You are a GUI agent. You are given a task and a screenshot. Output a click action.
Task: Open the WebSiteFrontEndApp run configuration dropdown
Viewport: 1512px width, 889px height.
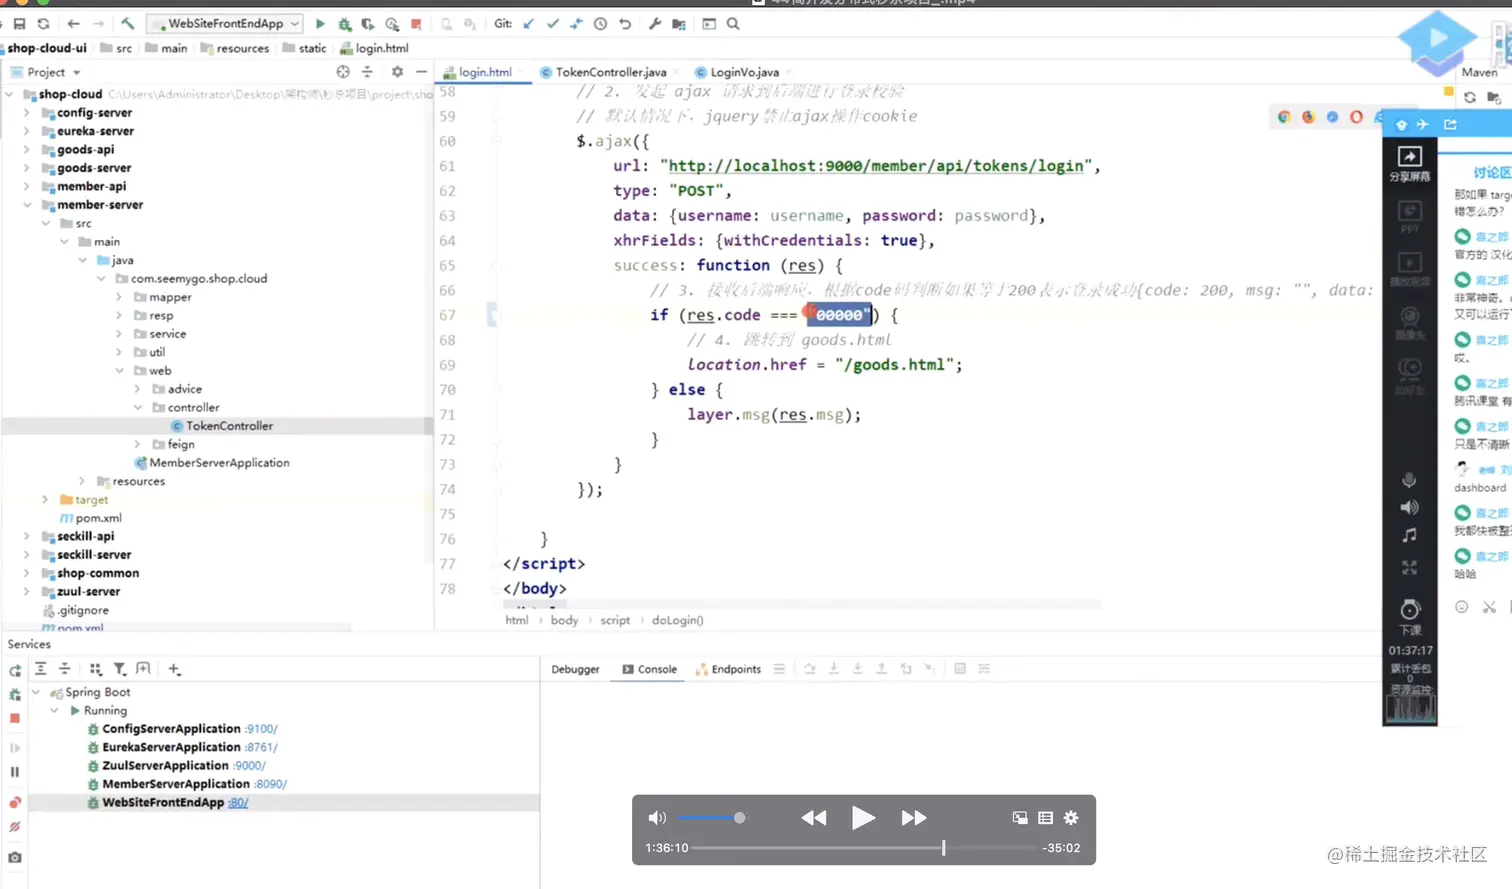pos(225,23)
